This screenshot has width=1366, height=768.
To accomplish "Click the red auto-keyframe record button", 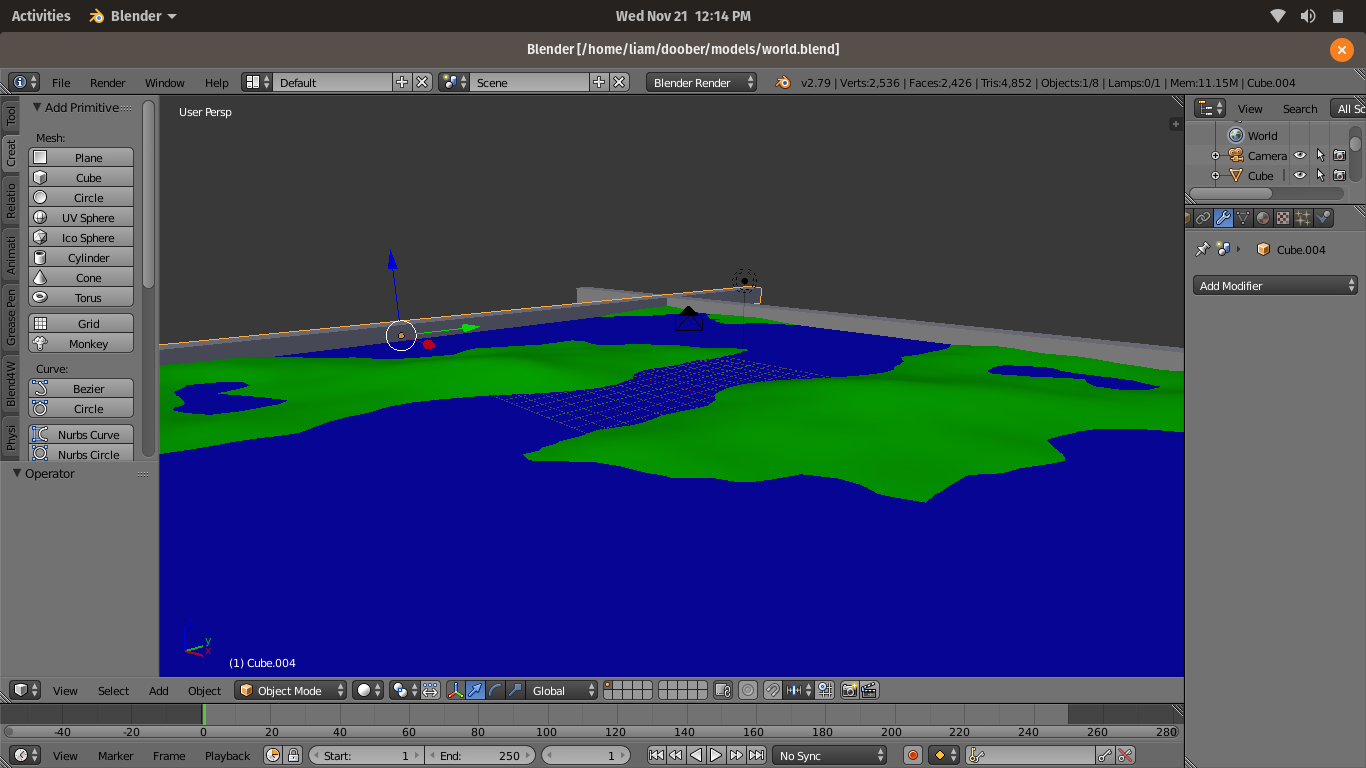I will 912,756.
